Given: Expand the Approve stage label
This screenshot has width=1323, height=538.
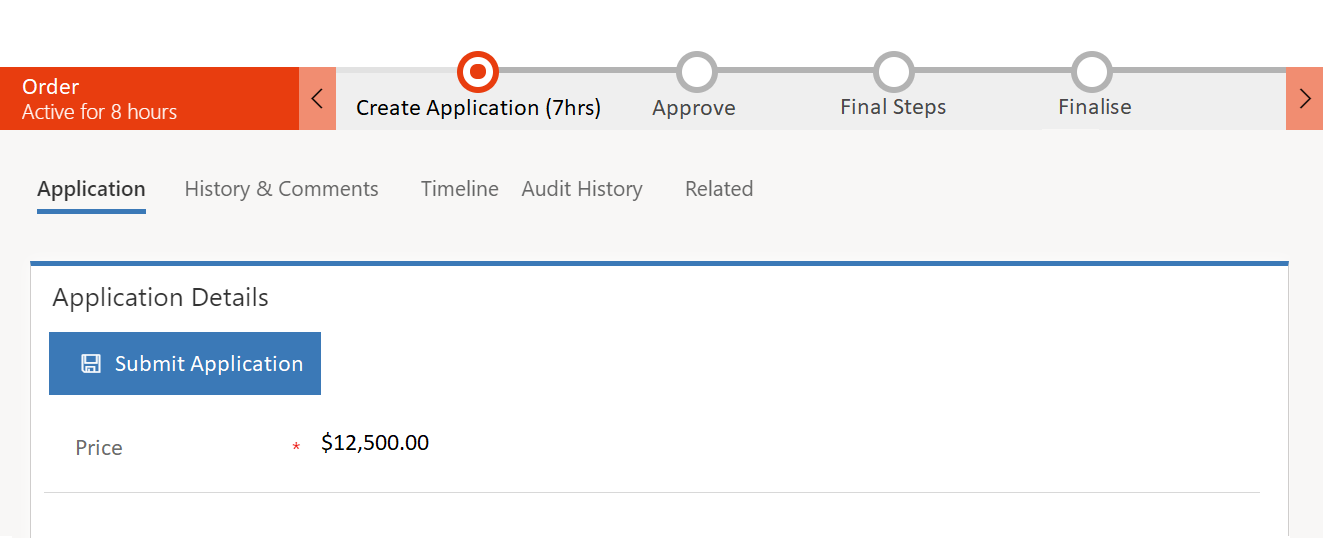Looking at the screenshot, I should (x=694, y=108).
